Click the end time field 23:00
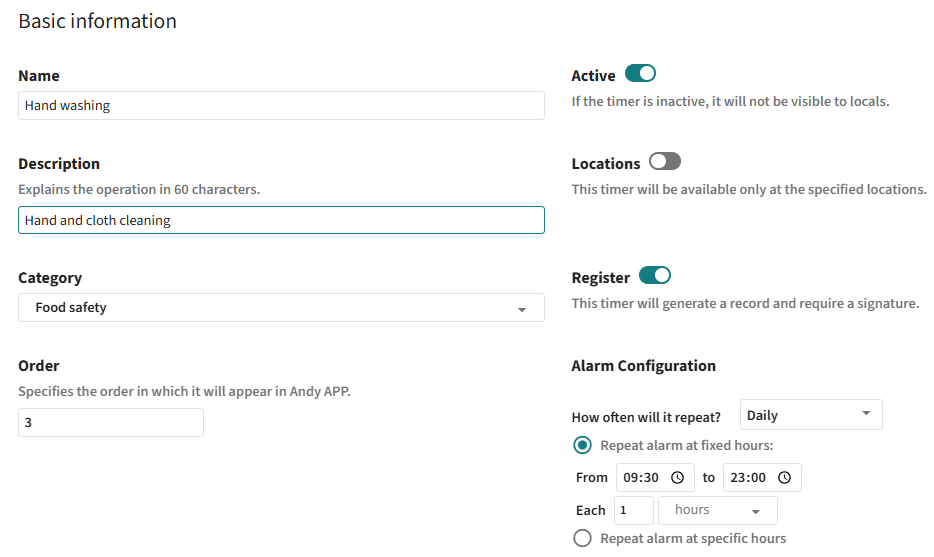 tap(762, 478)
